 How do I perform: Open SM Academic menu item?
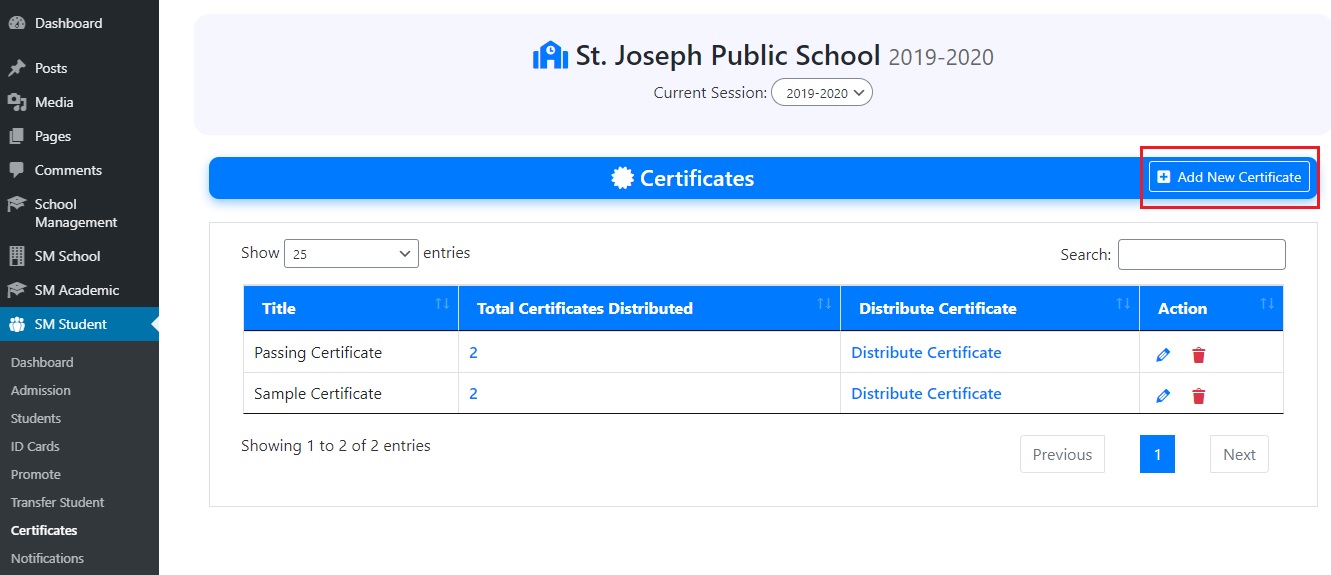tap(79, 290)
